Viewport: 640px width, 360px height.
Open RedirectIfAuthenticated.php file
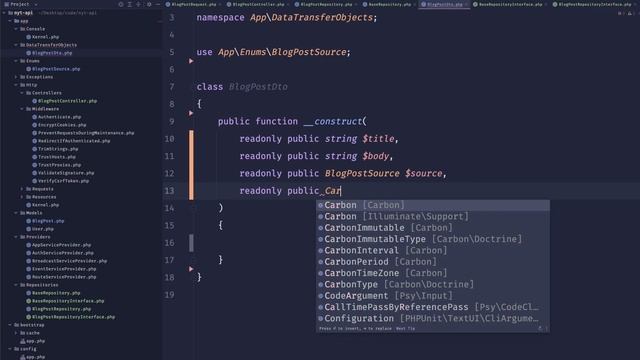(x=71, y=141)
